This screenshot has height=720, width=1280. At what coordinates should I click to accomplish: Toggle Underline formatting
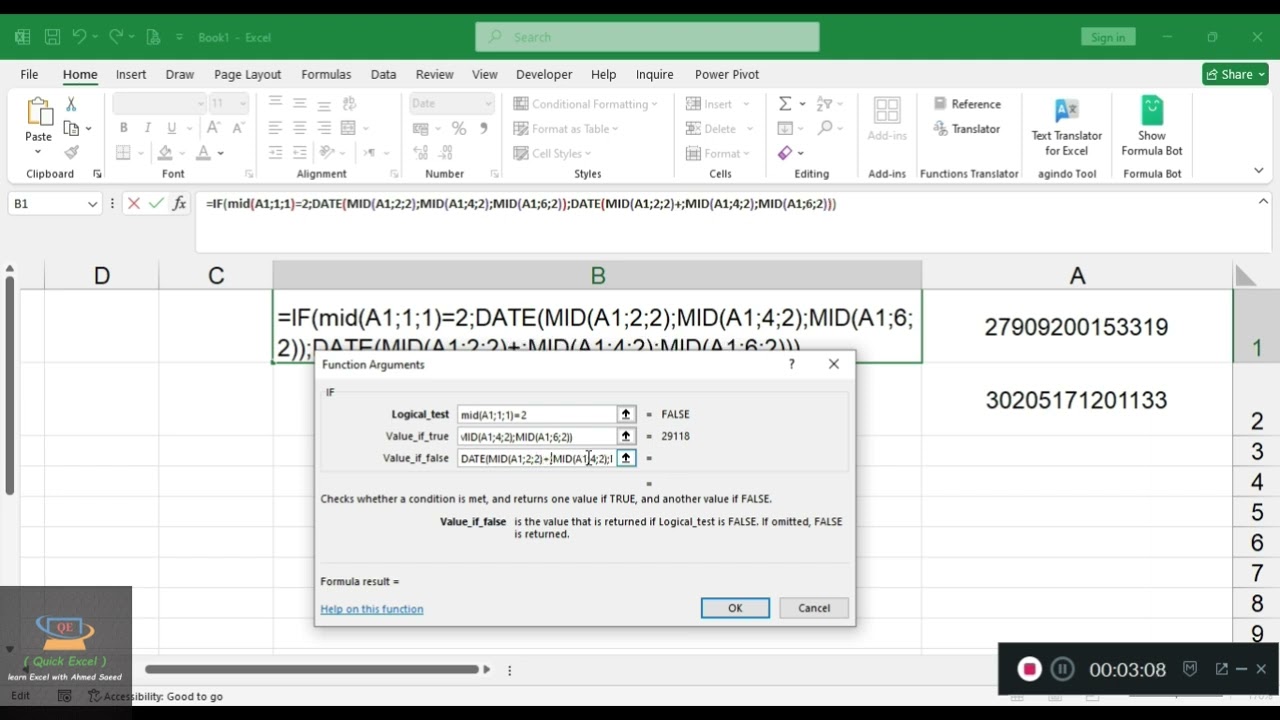tap(172, 128)
